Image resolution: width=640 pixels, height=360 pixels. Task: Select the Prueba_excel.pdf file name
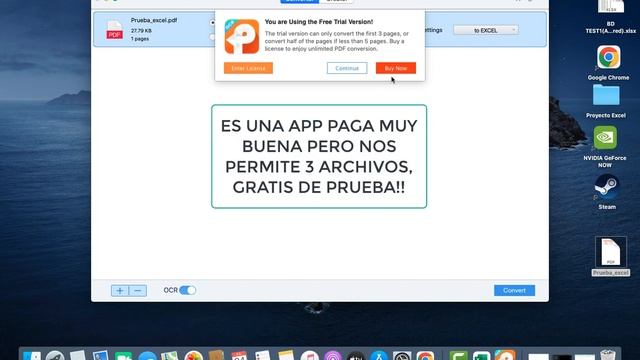[154, 20]
